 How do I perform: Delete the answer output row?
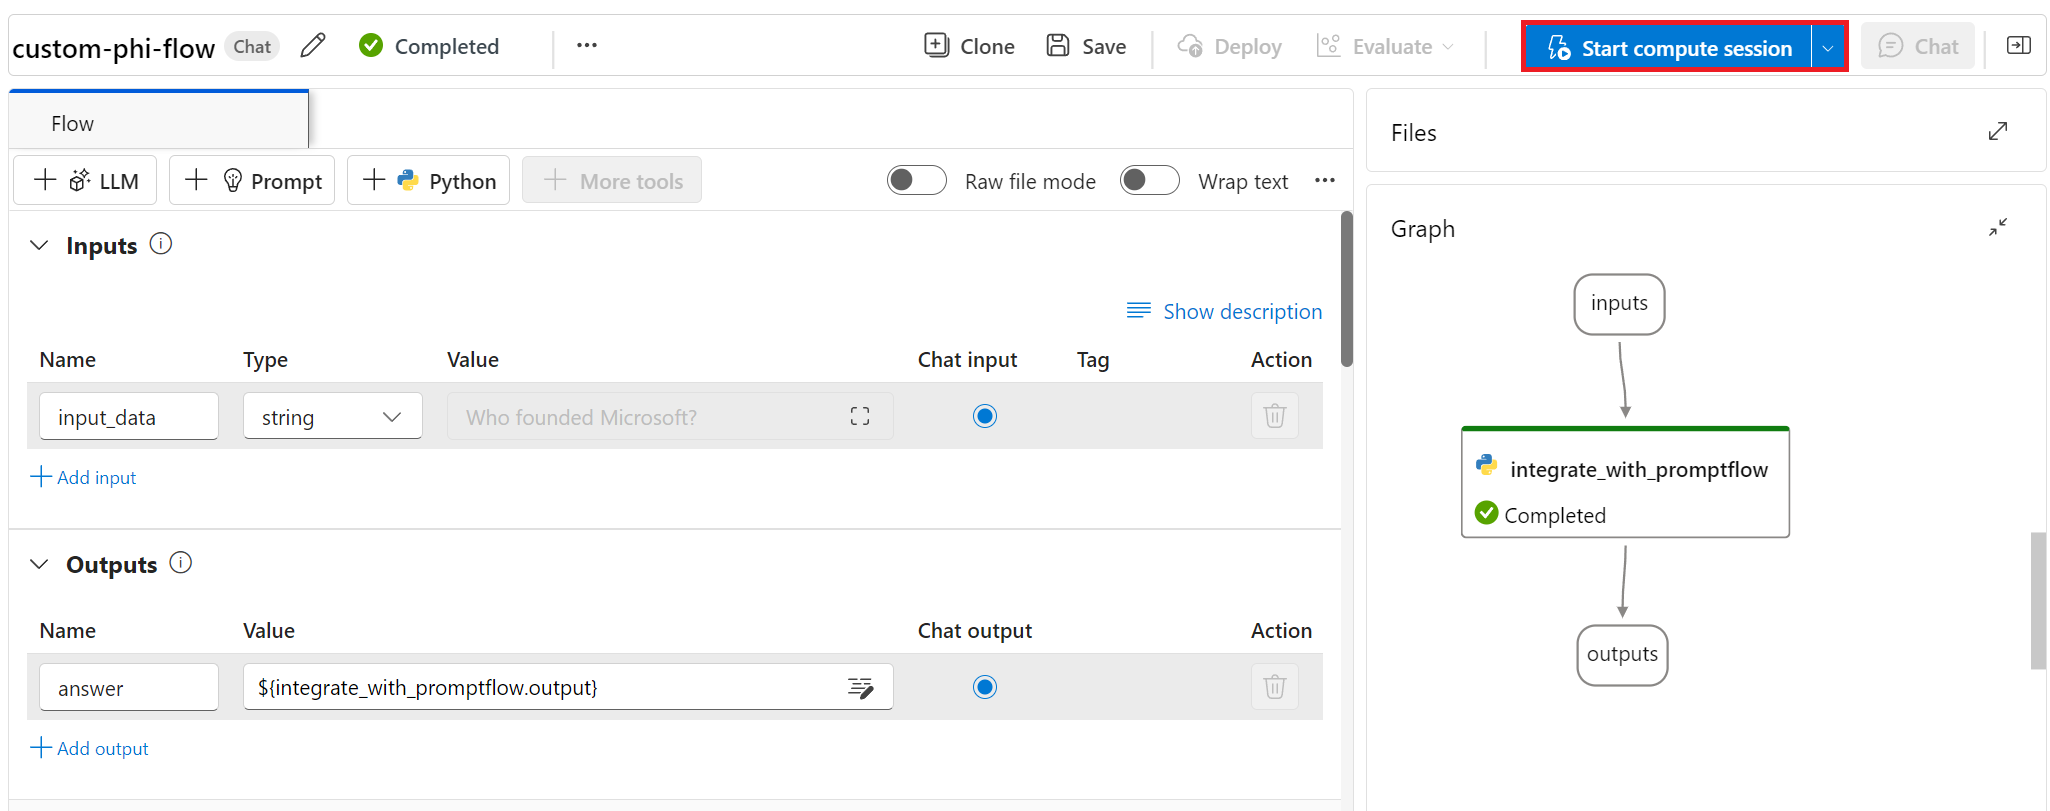click(1275, 687)
